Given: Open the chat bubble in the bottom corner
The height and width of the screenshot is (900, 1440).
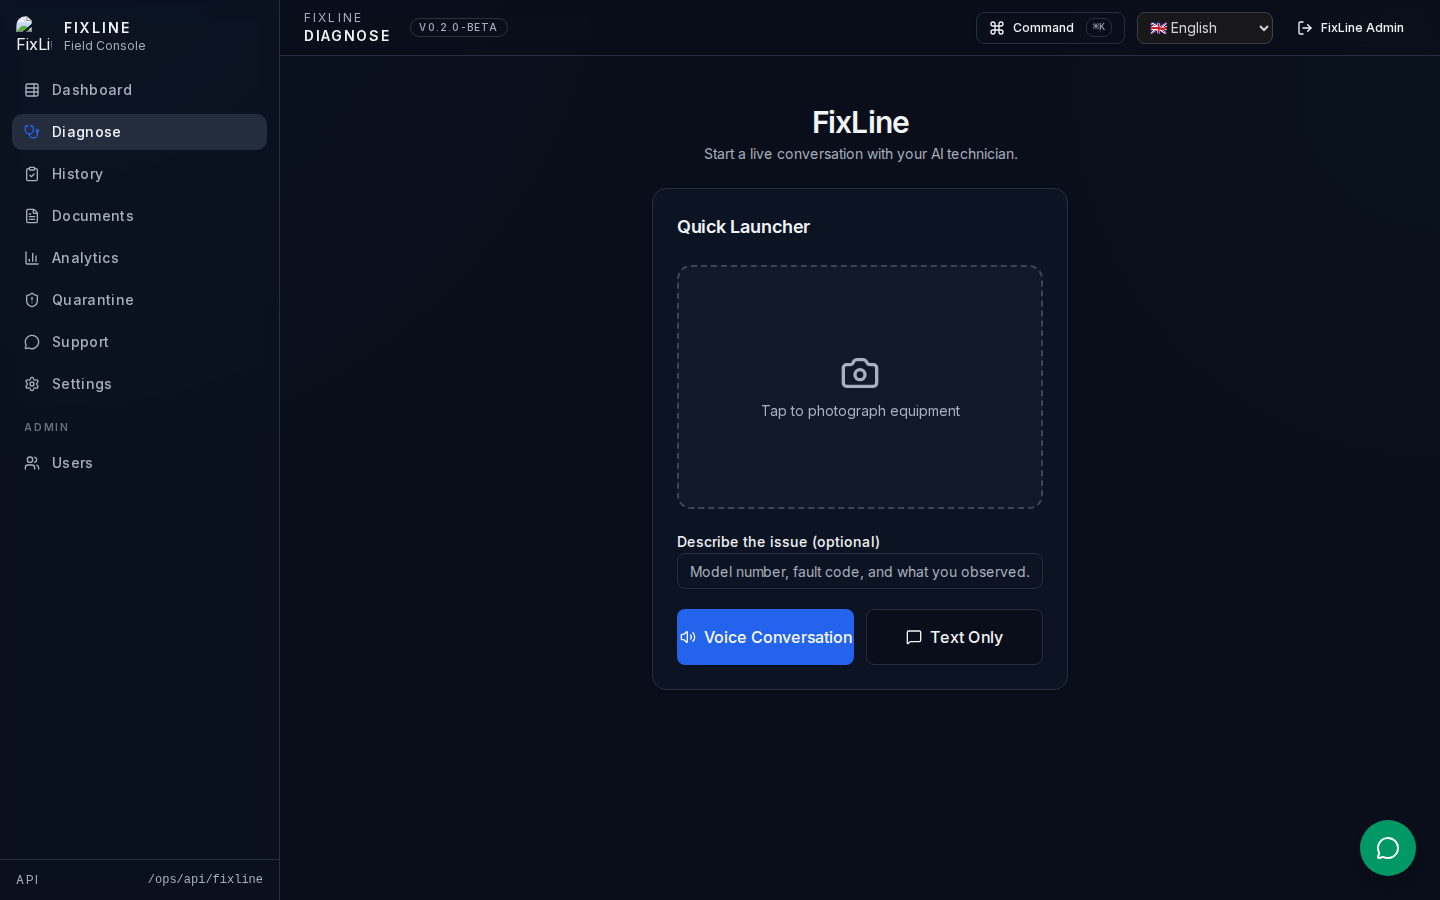Looking at the screenshot, I should tap(1388, 848).
